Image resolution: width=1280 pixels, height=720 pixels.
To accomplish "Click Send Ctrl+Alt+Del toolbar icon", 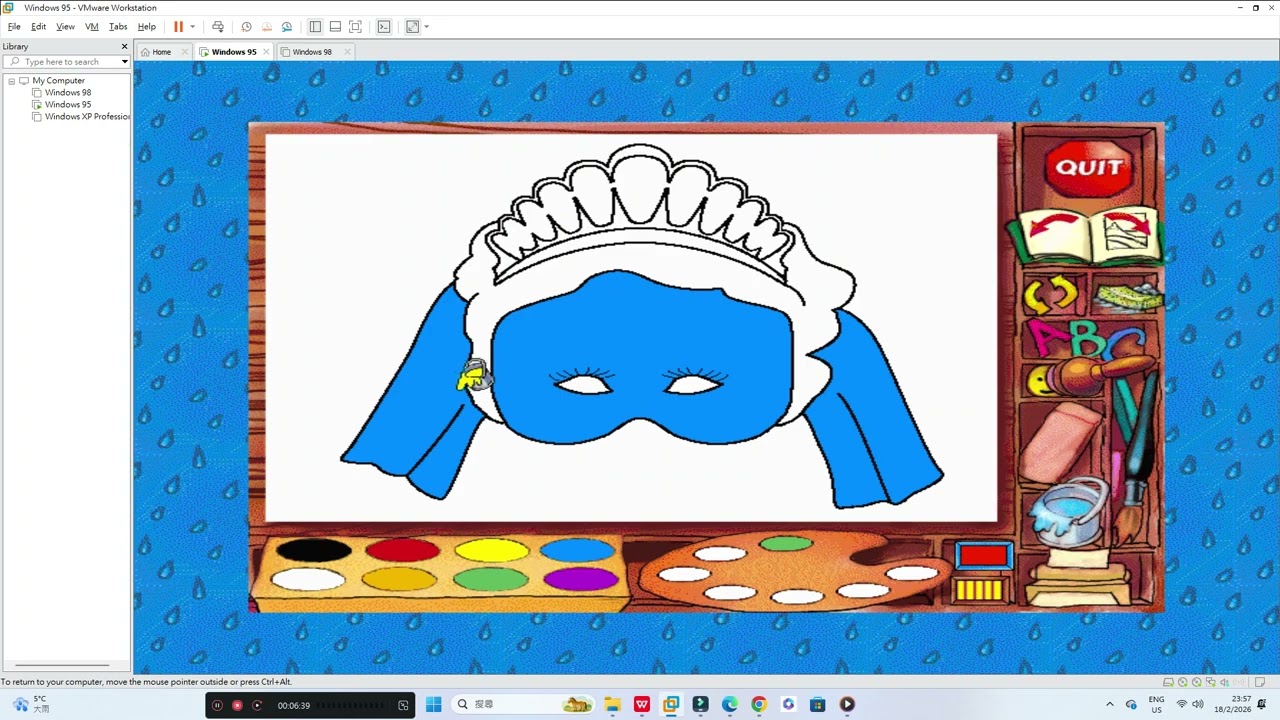I will [218, 27].
